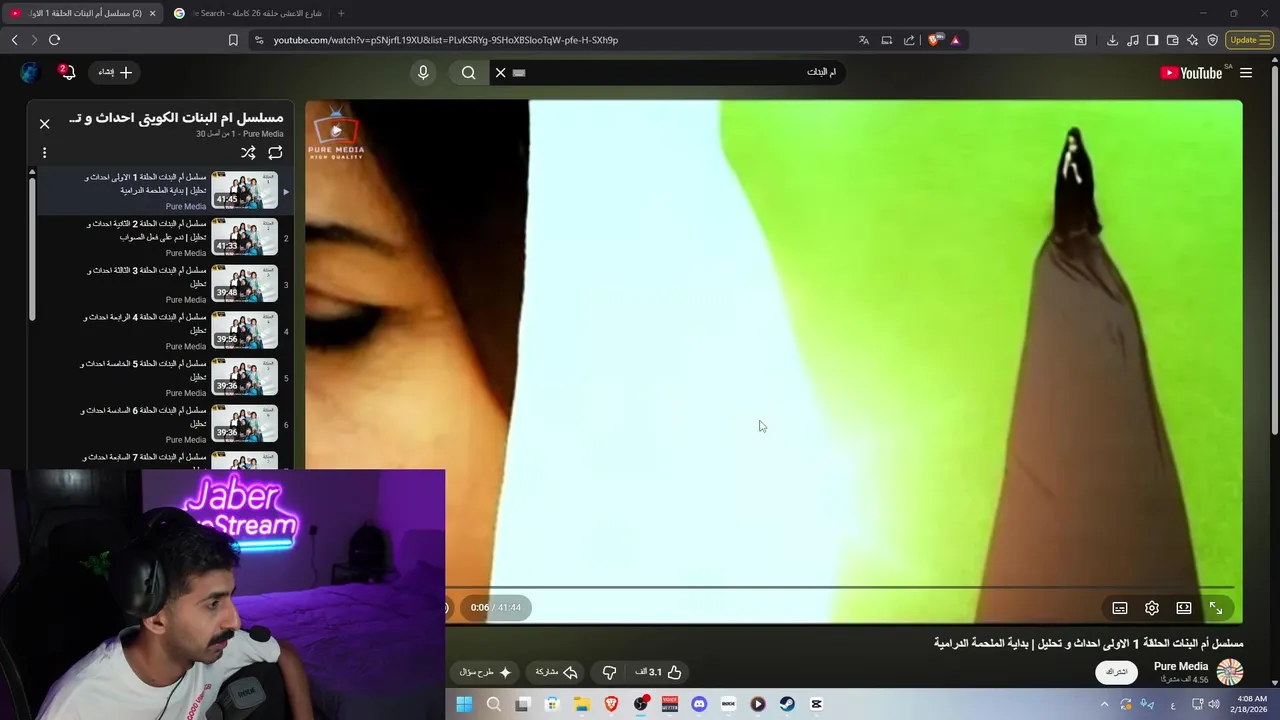Click the Ask (طرح سؤال) button

[x=485, y=672]
